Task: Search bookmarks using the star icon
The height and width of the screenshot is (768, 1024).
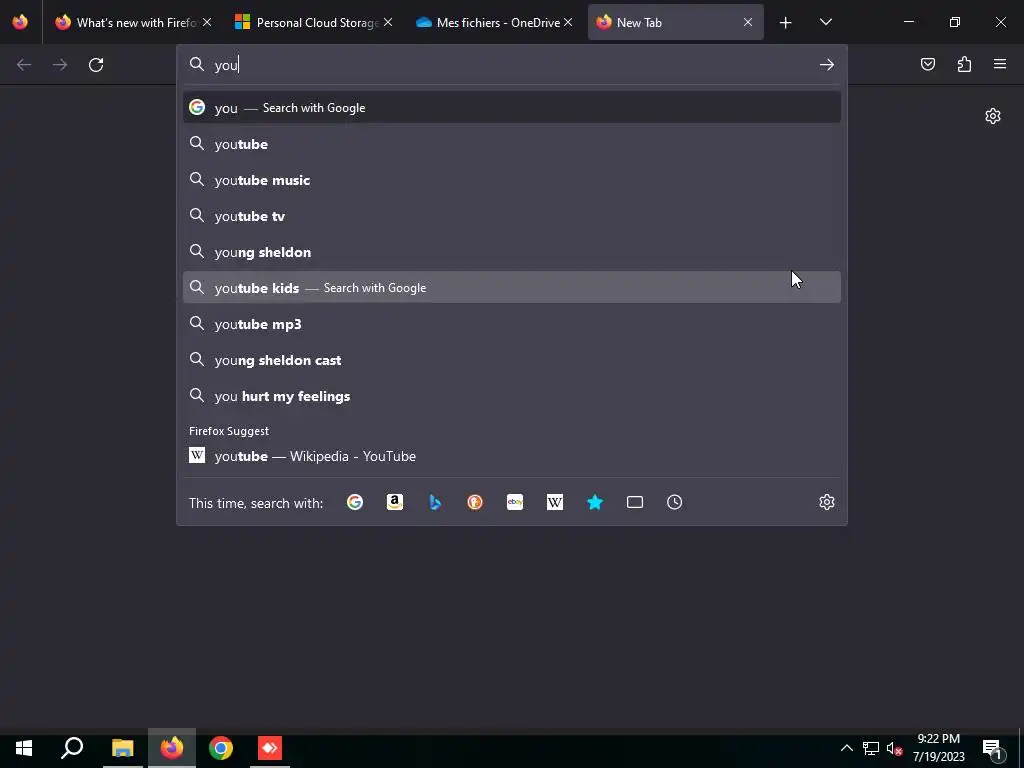Action: pos(594,502)
